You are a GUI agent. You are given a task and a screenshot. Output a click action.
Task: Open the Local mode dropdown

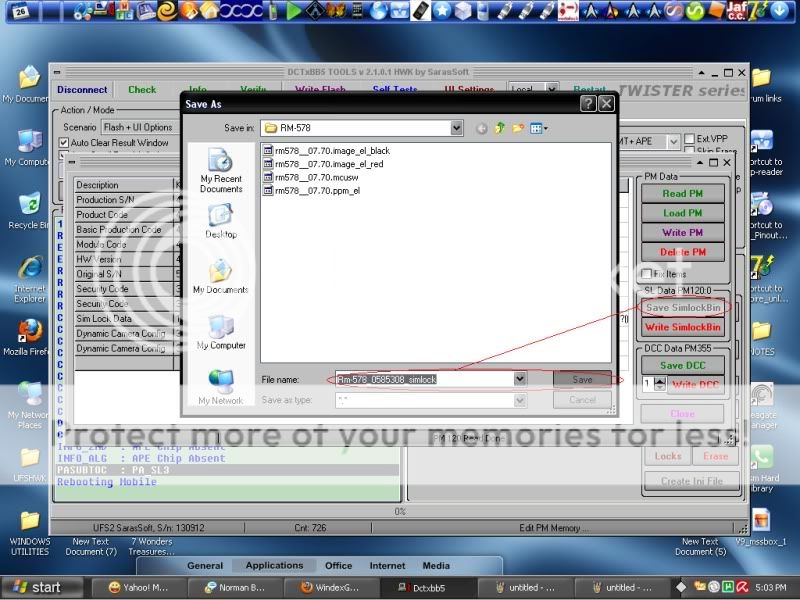pyautogui.click(x=553, y=90)
